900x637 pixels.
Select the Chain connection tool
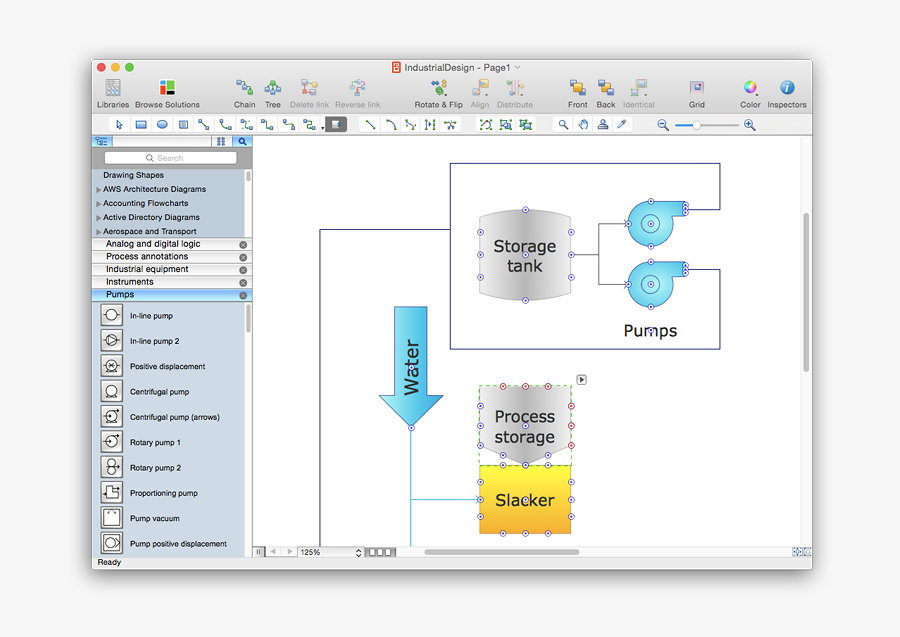tap(244, 90)
